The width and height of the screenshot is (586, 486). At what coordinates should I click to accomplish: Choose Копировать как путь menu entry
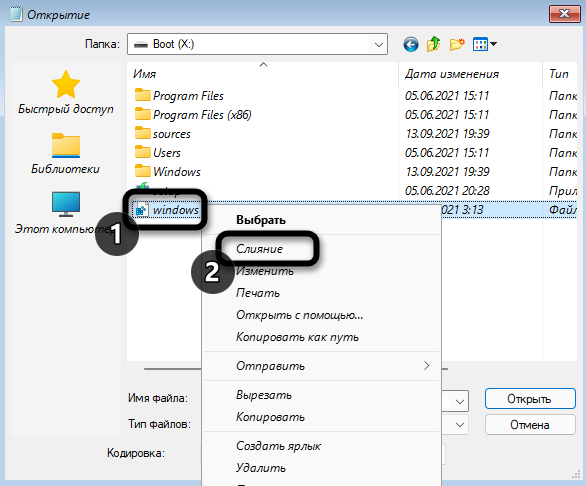coord(297,337)
